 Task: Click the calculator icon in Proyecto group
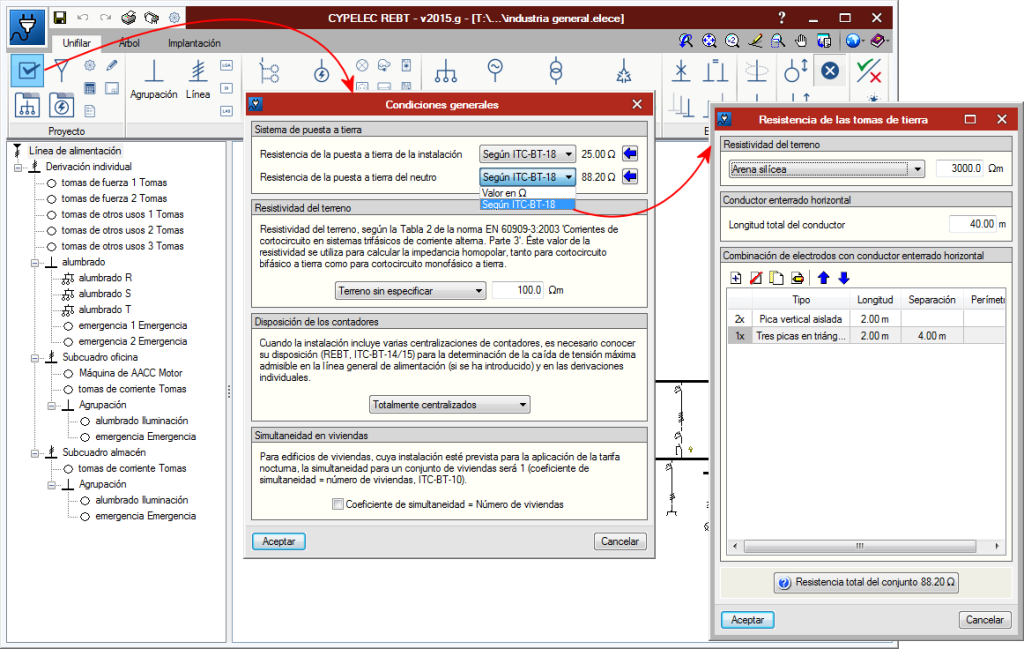coord(90,88)
